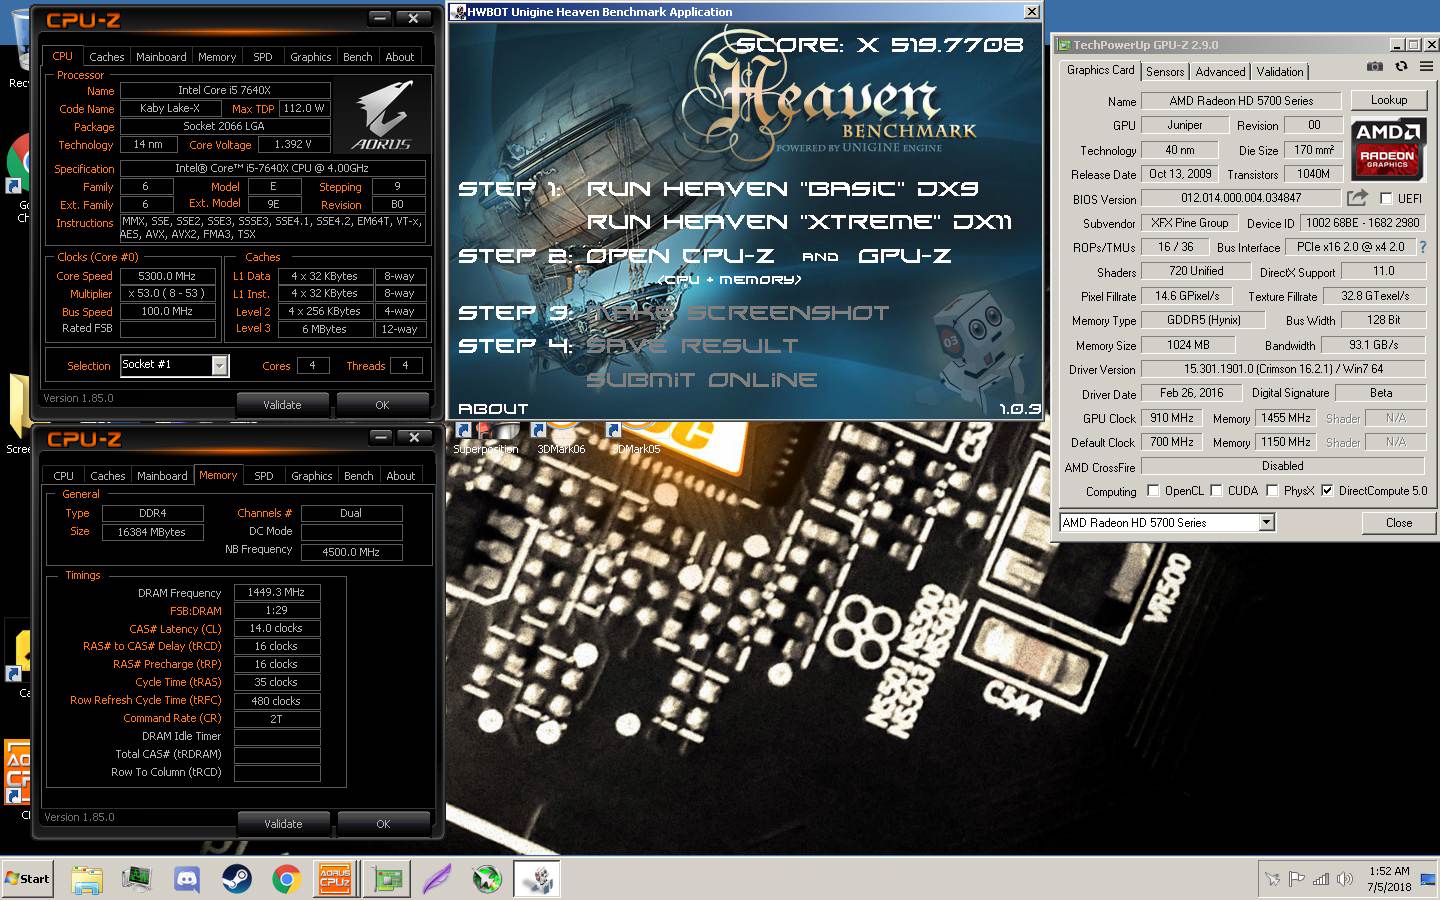Viewport: 1440px width, 900px height.
Task: Click the AMD Radeon Graphics logo in GPU-Z
Action: click(x=1387, y=148)
